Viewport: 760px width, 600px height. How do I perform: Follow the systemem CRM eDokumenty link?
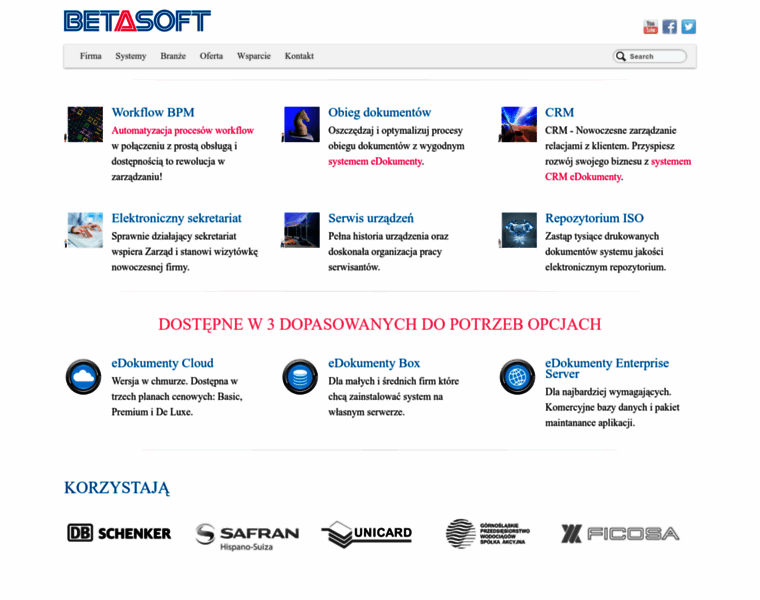[618, 169]
